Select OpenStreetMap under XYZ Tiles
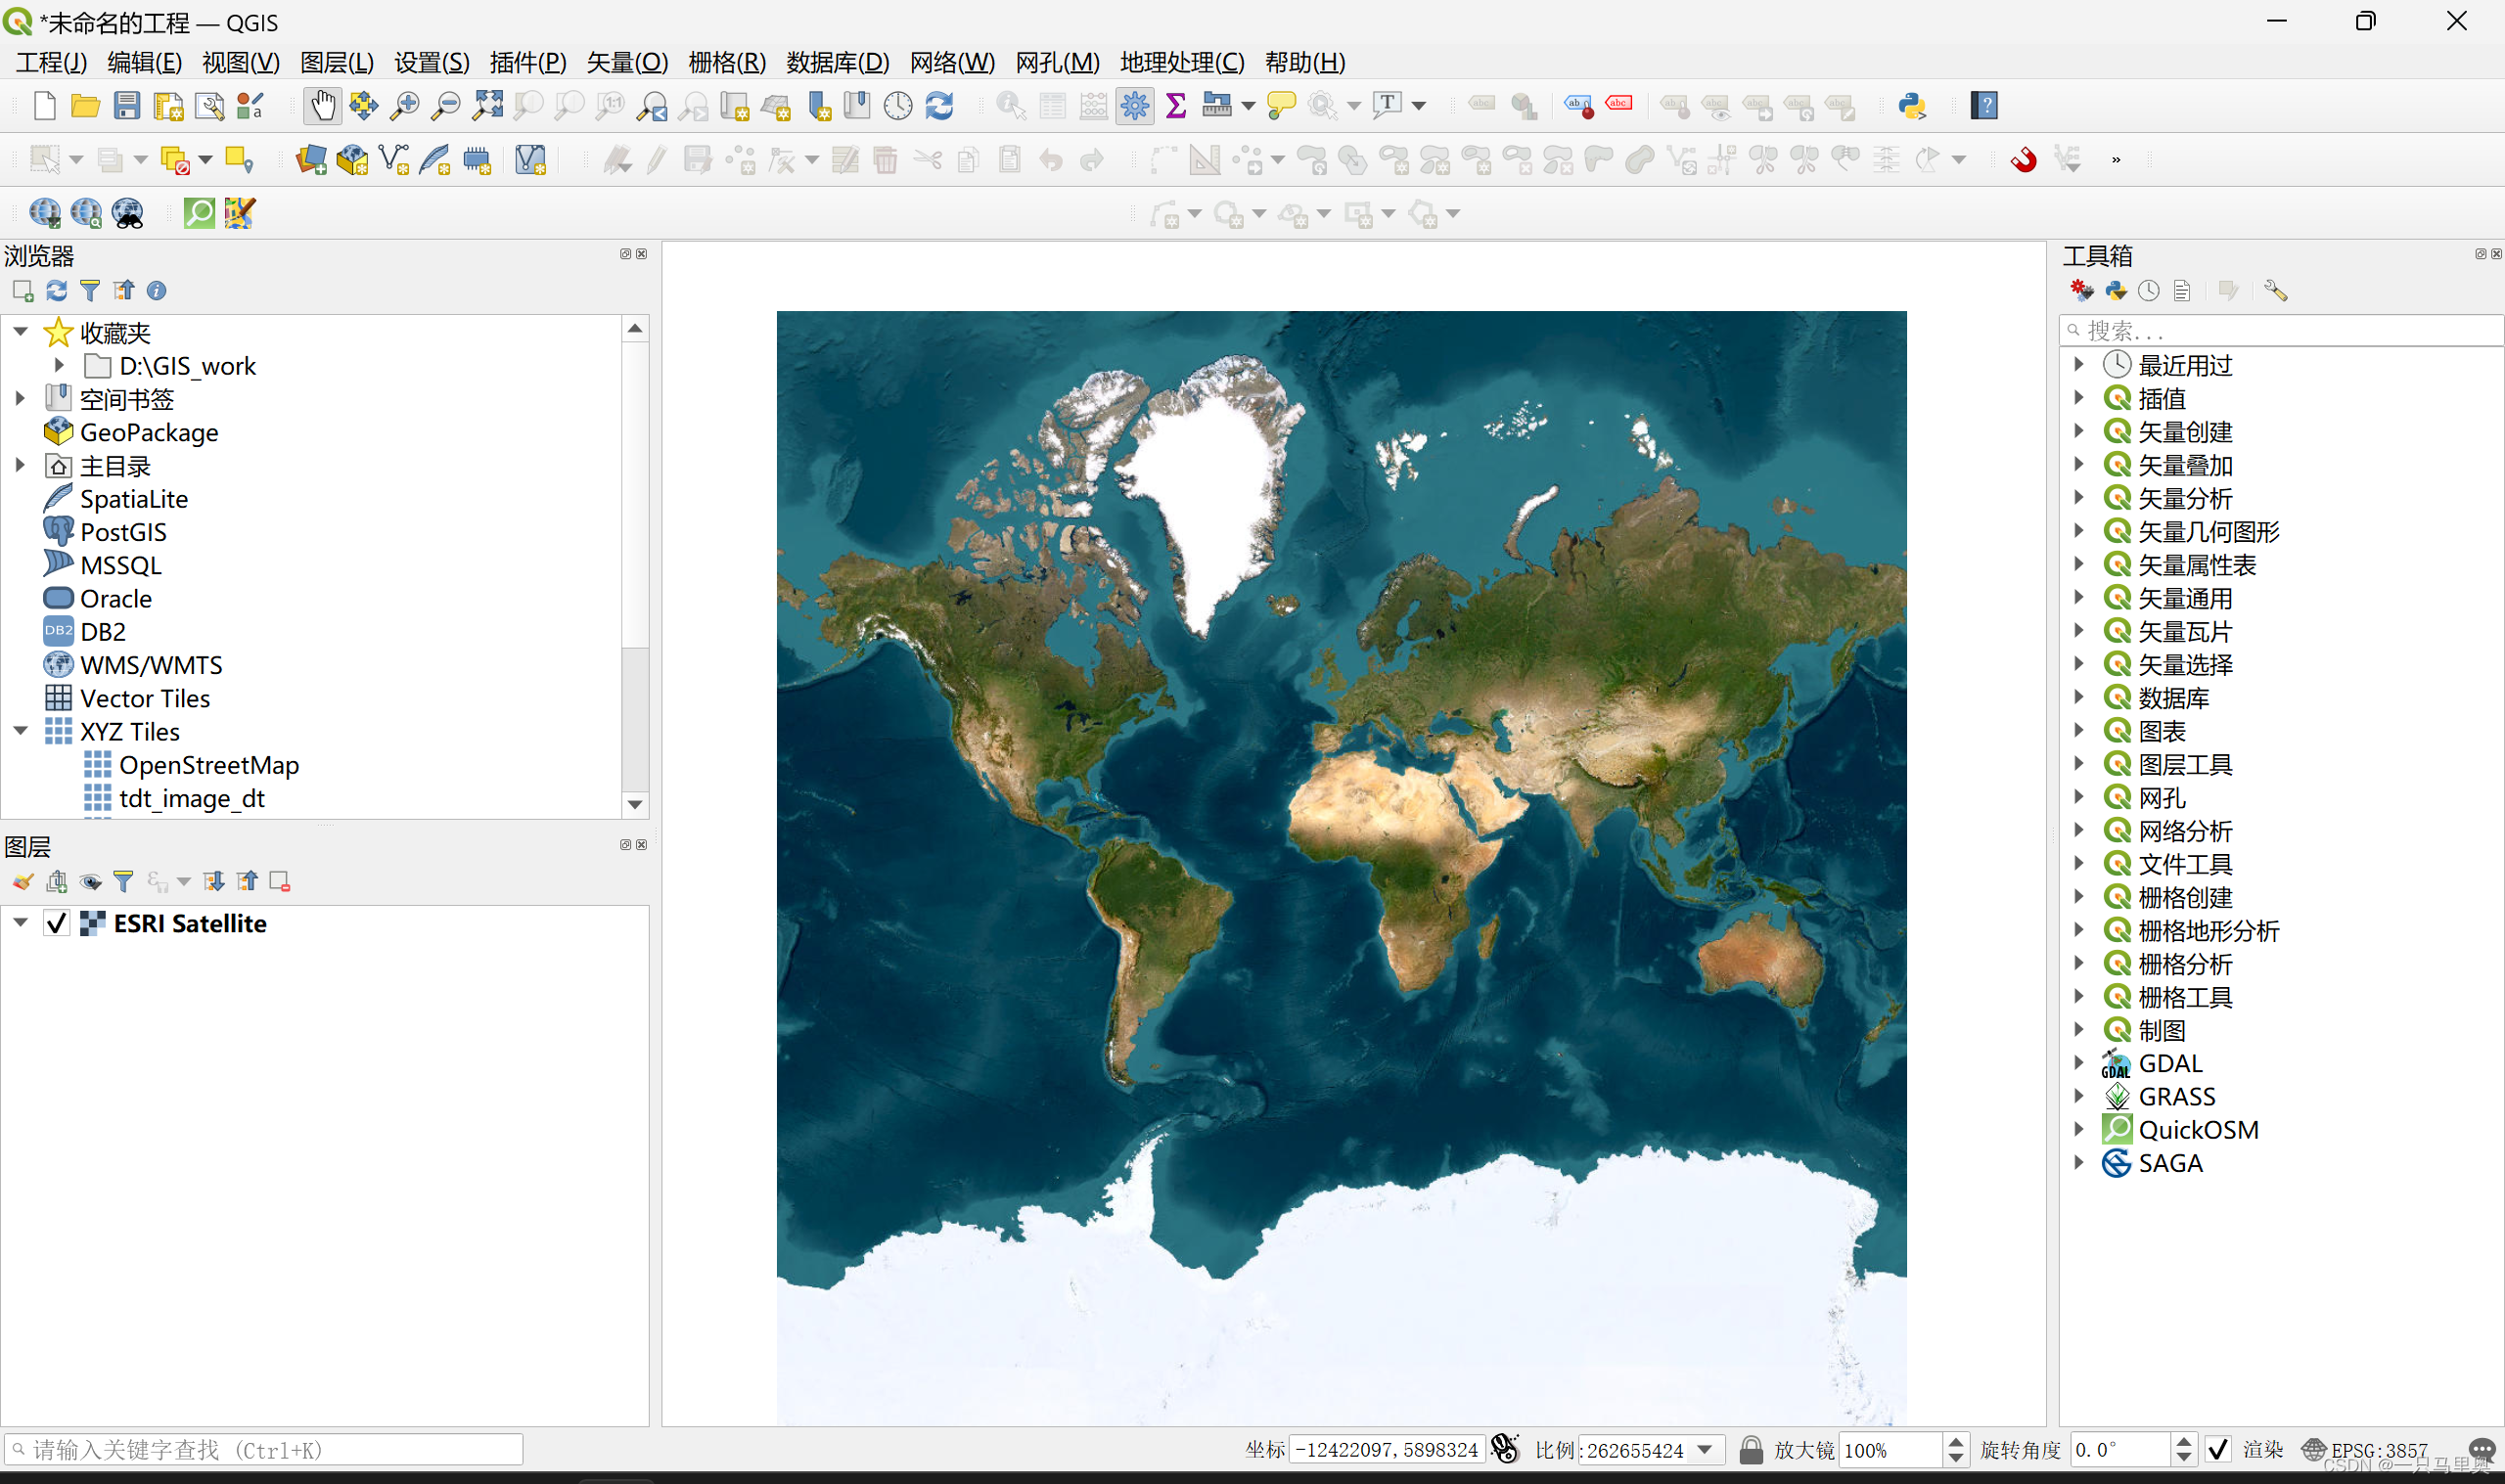The height and width of the screenshot is (1484, 2505). (208, 765)
